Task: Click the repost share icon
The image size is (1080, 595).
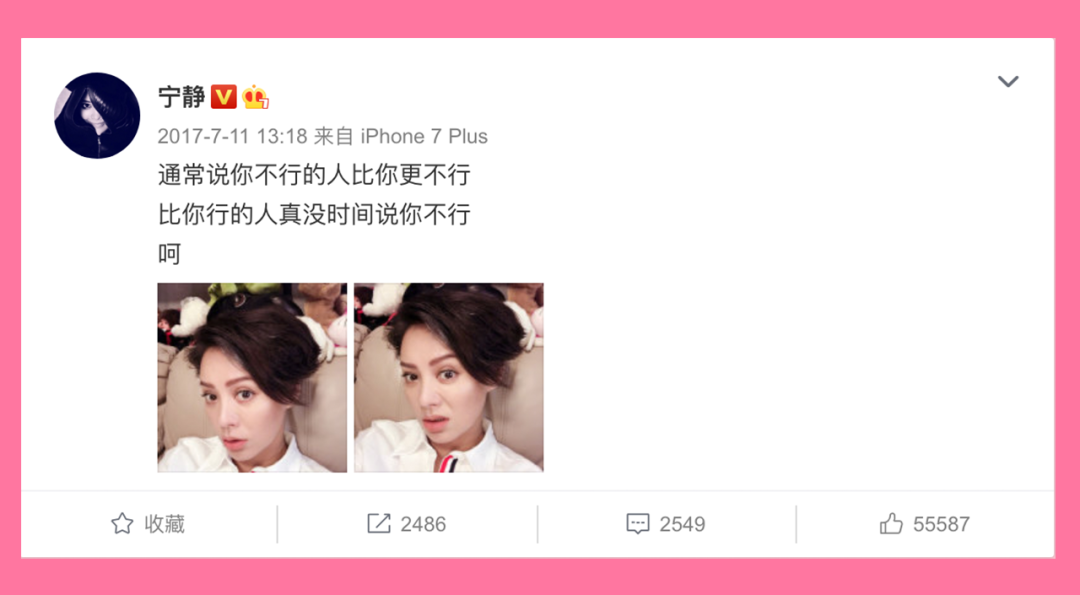Action: (378, 524)
